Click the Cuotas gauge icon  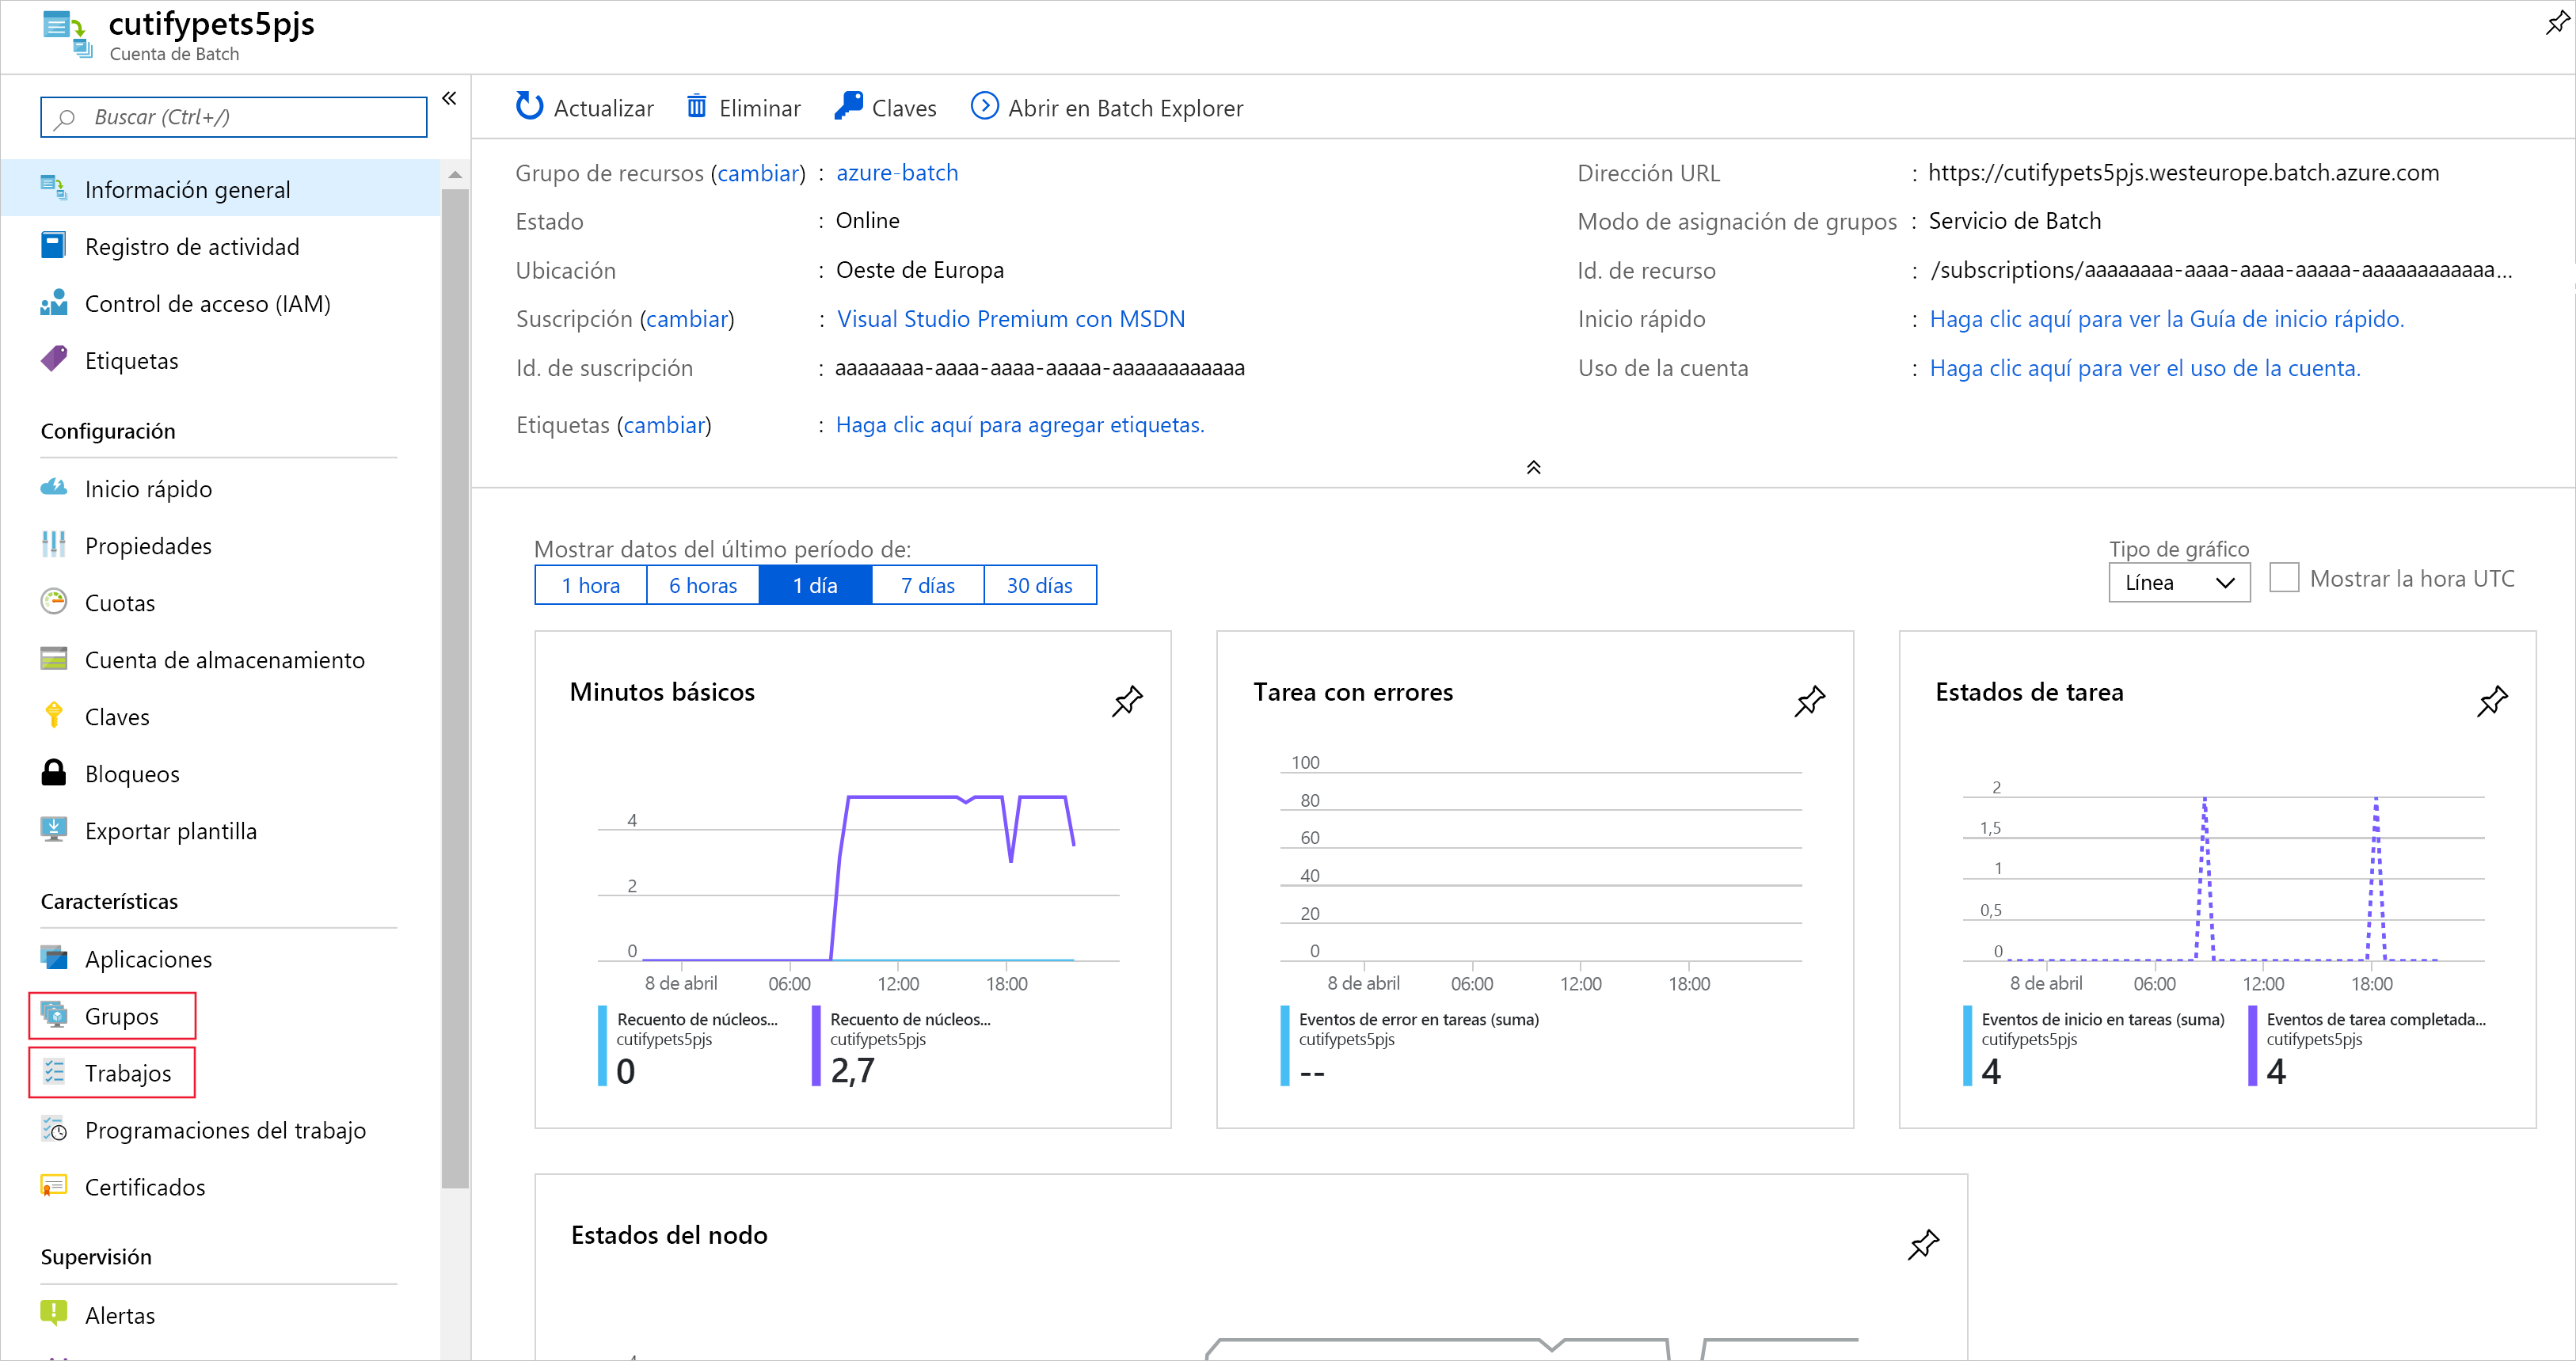pos(54,602)
